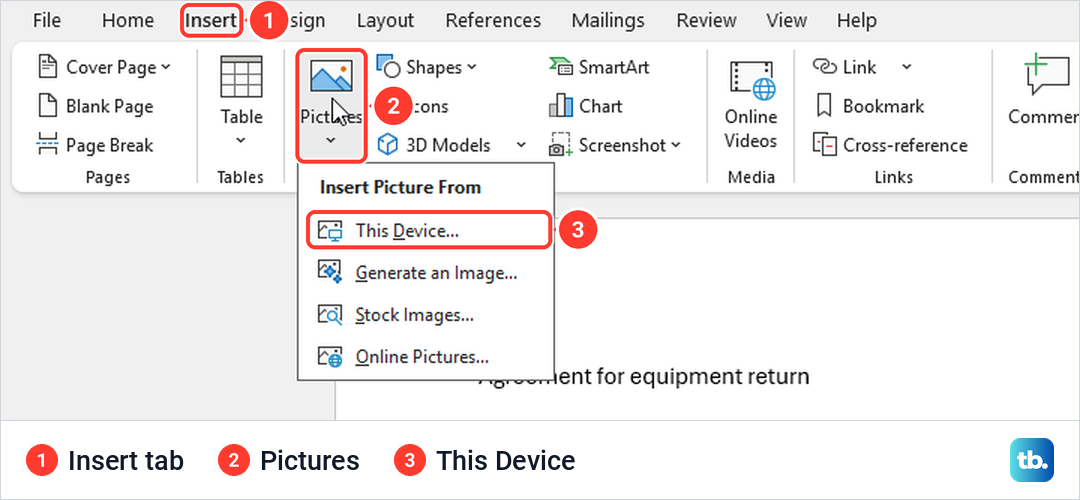Click the 'Links' group label
This screenshot has height=500, width=1080.
893,178
